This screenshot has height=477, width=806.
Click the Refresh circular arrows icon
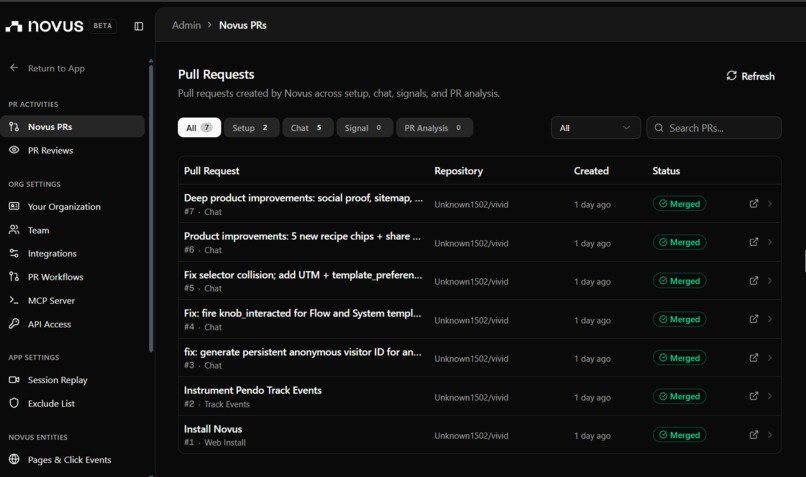coord(731,76)
